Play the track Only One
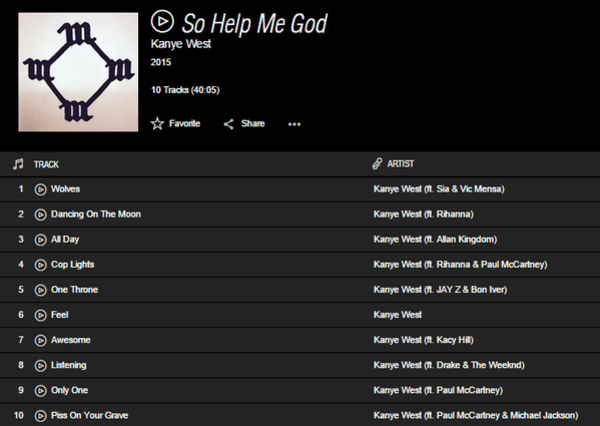Image resolution: width=600 pixels, height=426 pixels. tap(41, 389)
